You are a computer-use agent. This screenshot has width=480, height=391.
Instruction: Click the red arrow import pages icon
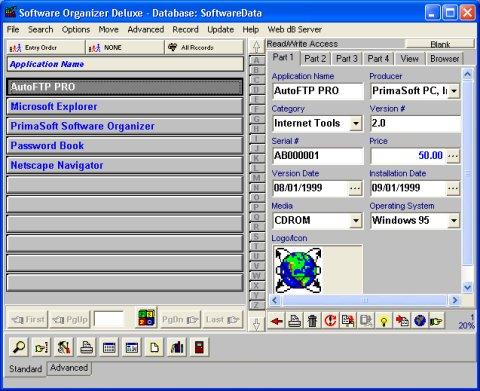(402, 321)
